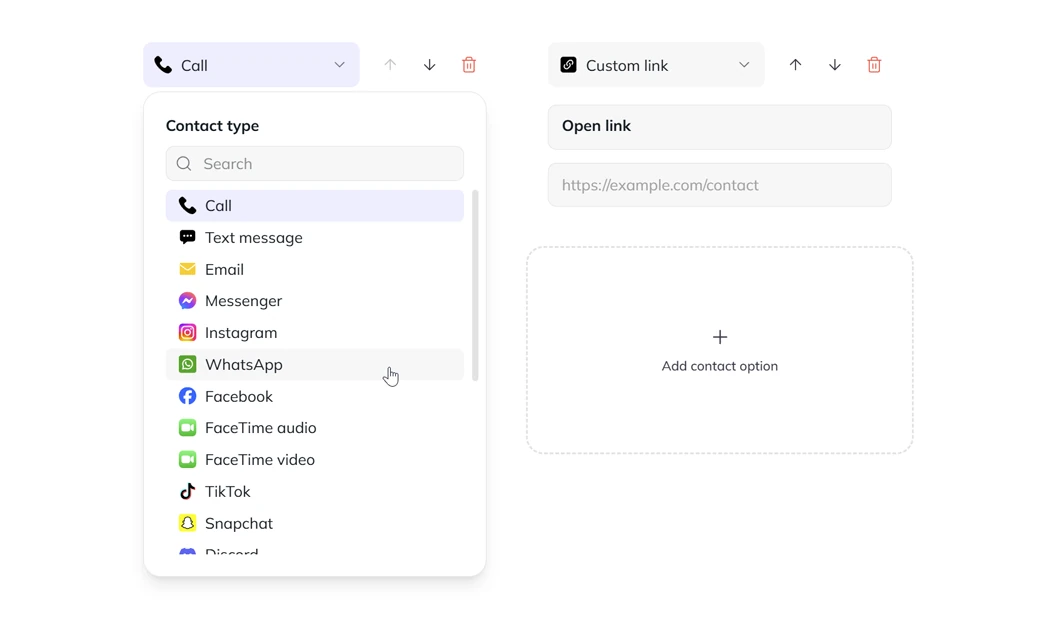
Task: Click the Open link label field
Action: (720, 127)
